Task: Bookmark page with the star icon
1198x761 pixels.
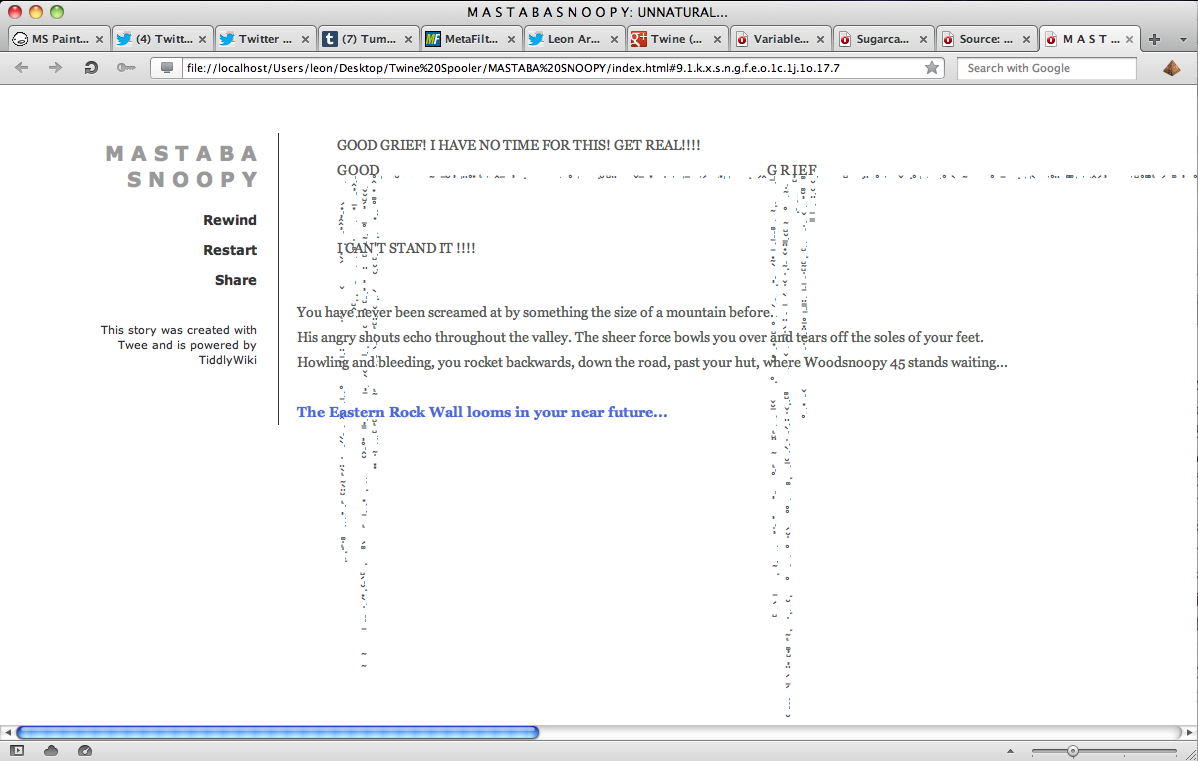Action: point(932,68)
